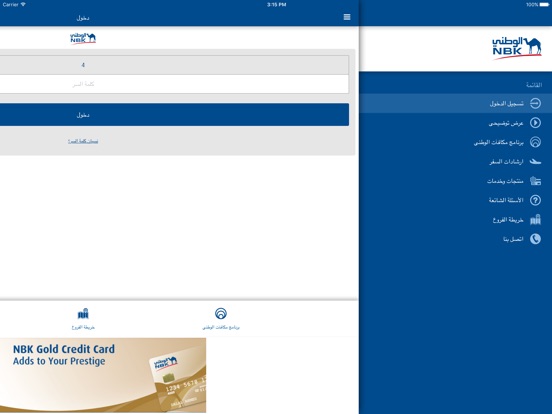
Task: Tap the branch map sidebar icon
Action: tap(535, 220)
